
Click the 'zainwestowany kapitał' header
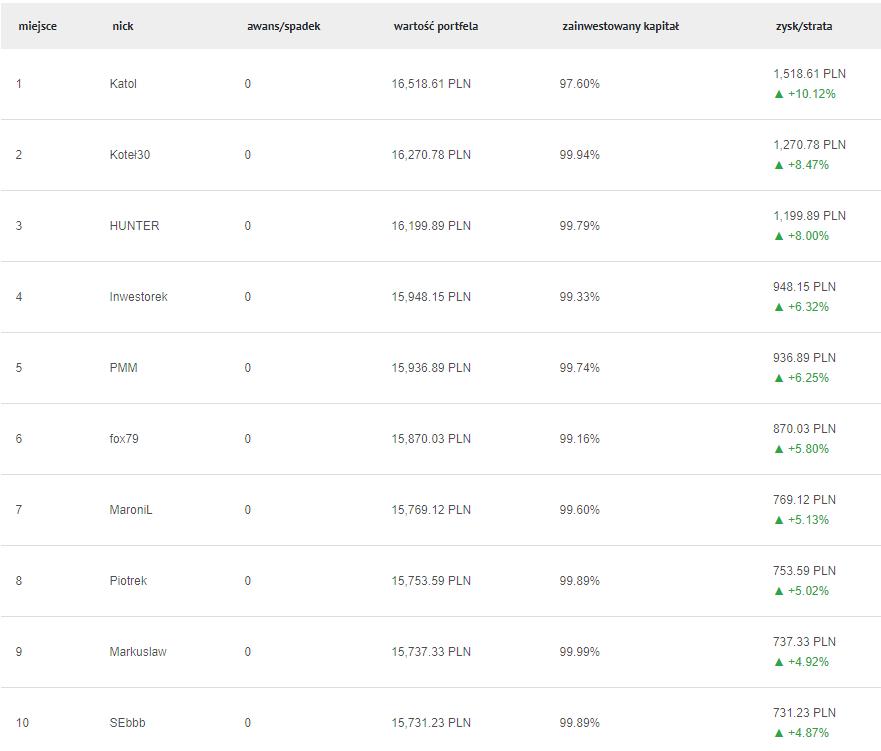pyautogui.click(x=620, y=26)
